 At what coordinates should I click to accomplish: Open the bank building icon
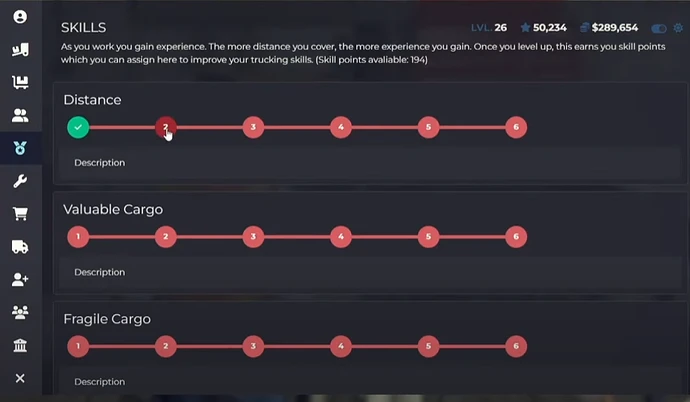tap(20, 345)
